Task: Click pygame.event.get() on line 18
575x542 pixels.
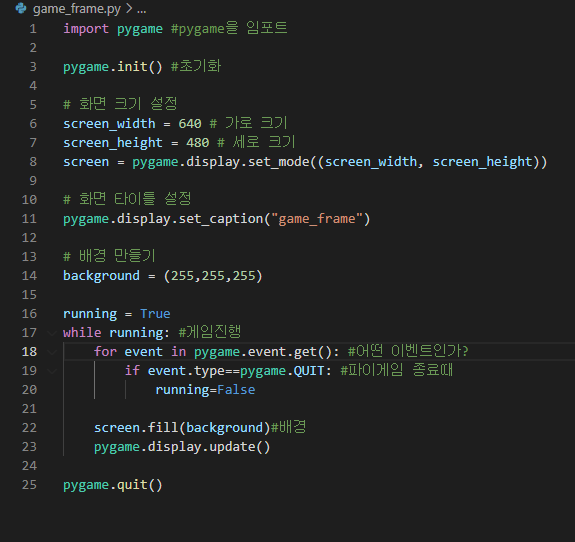Action: coord(263,352)
